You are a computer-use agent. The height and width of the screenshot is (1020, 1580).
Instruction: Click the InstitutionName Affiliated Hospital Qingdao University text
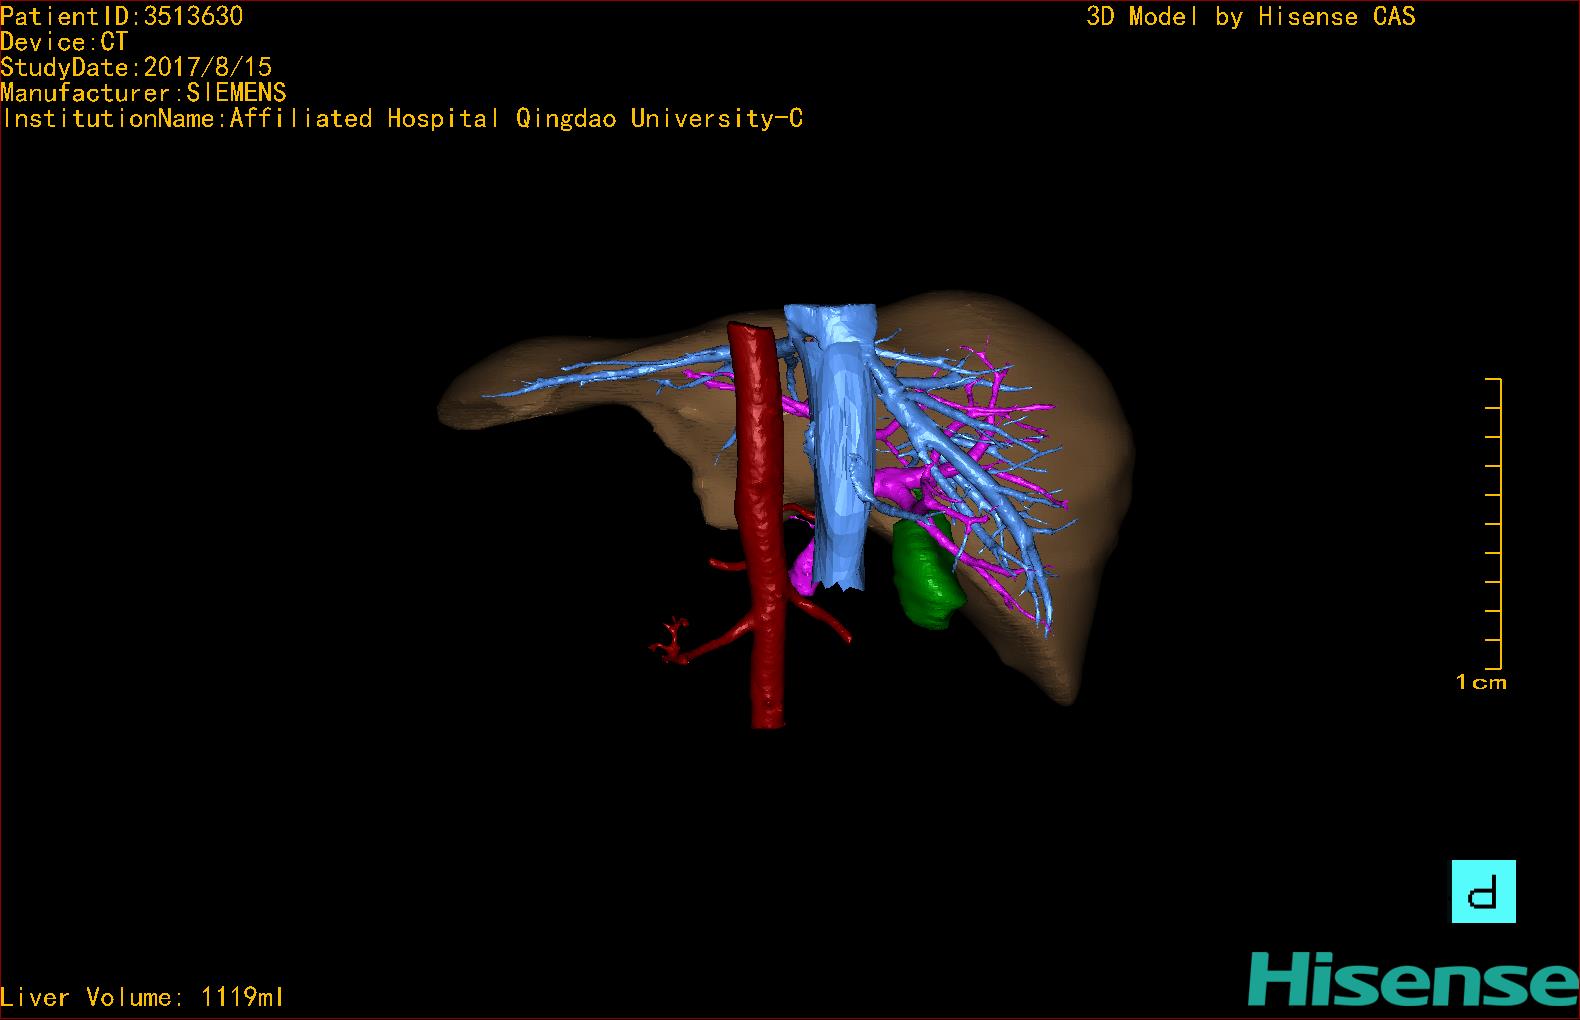coord(402,119)
